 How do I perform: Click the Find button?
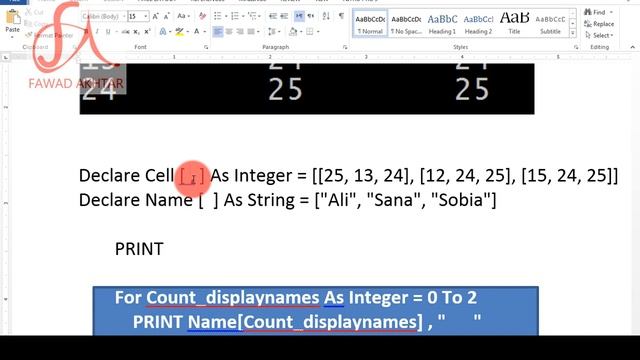(596, 12)
